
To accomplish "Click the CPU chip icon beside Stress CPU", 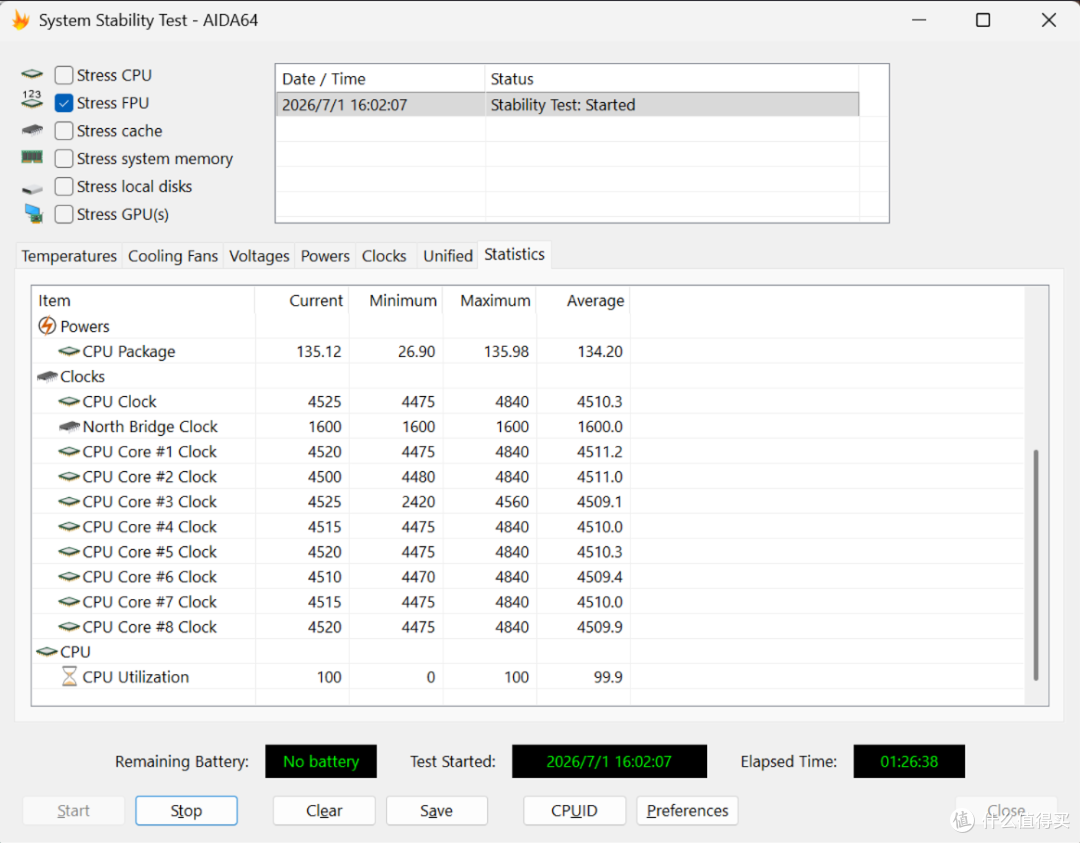I will click(32, 74).
